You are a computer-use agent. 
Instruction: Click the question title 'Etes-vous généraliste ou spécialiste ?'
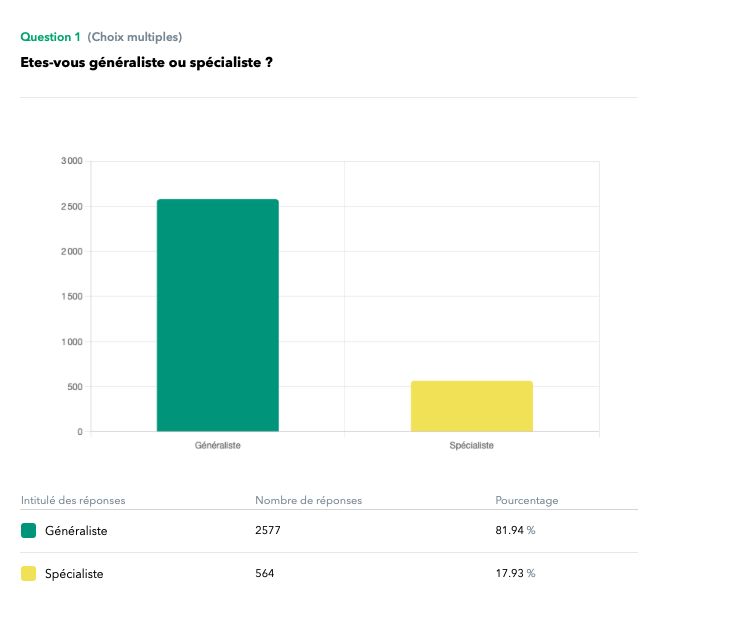click(147, 63)
